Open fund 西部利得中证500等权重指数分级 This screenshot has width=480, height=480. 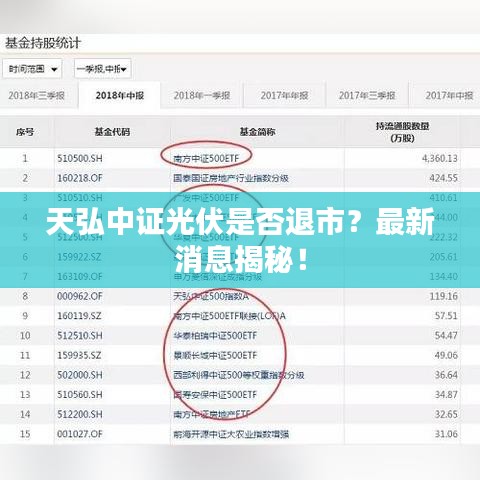(x=239, y=375)
